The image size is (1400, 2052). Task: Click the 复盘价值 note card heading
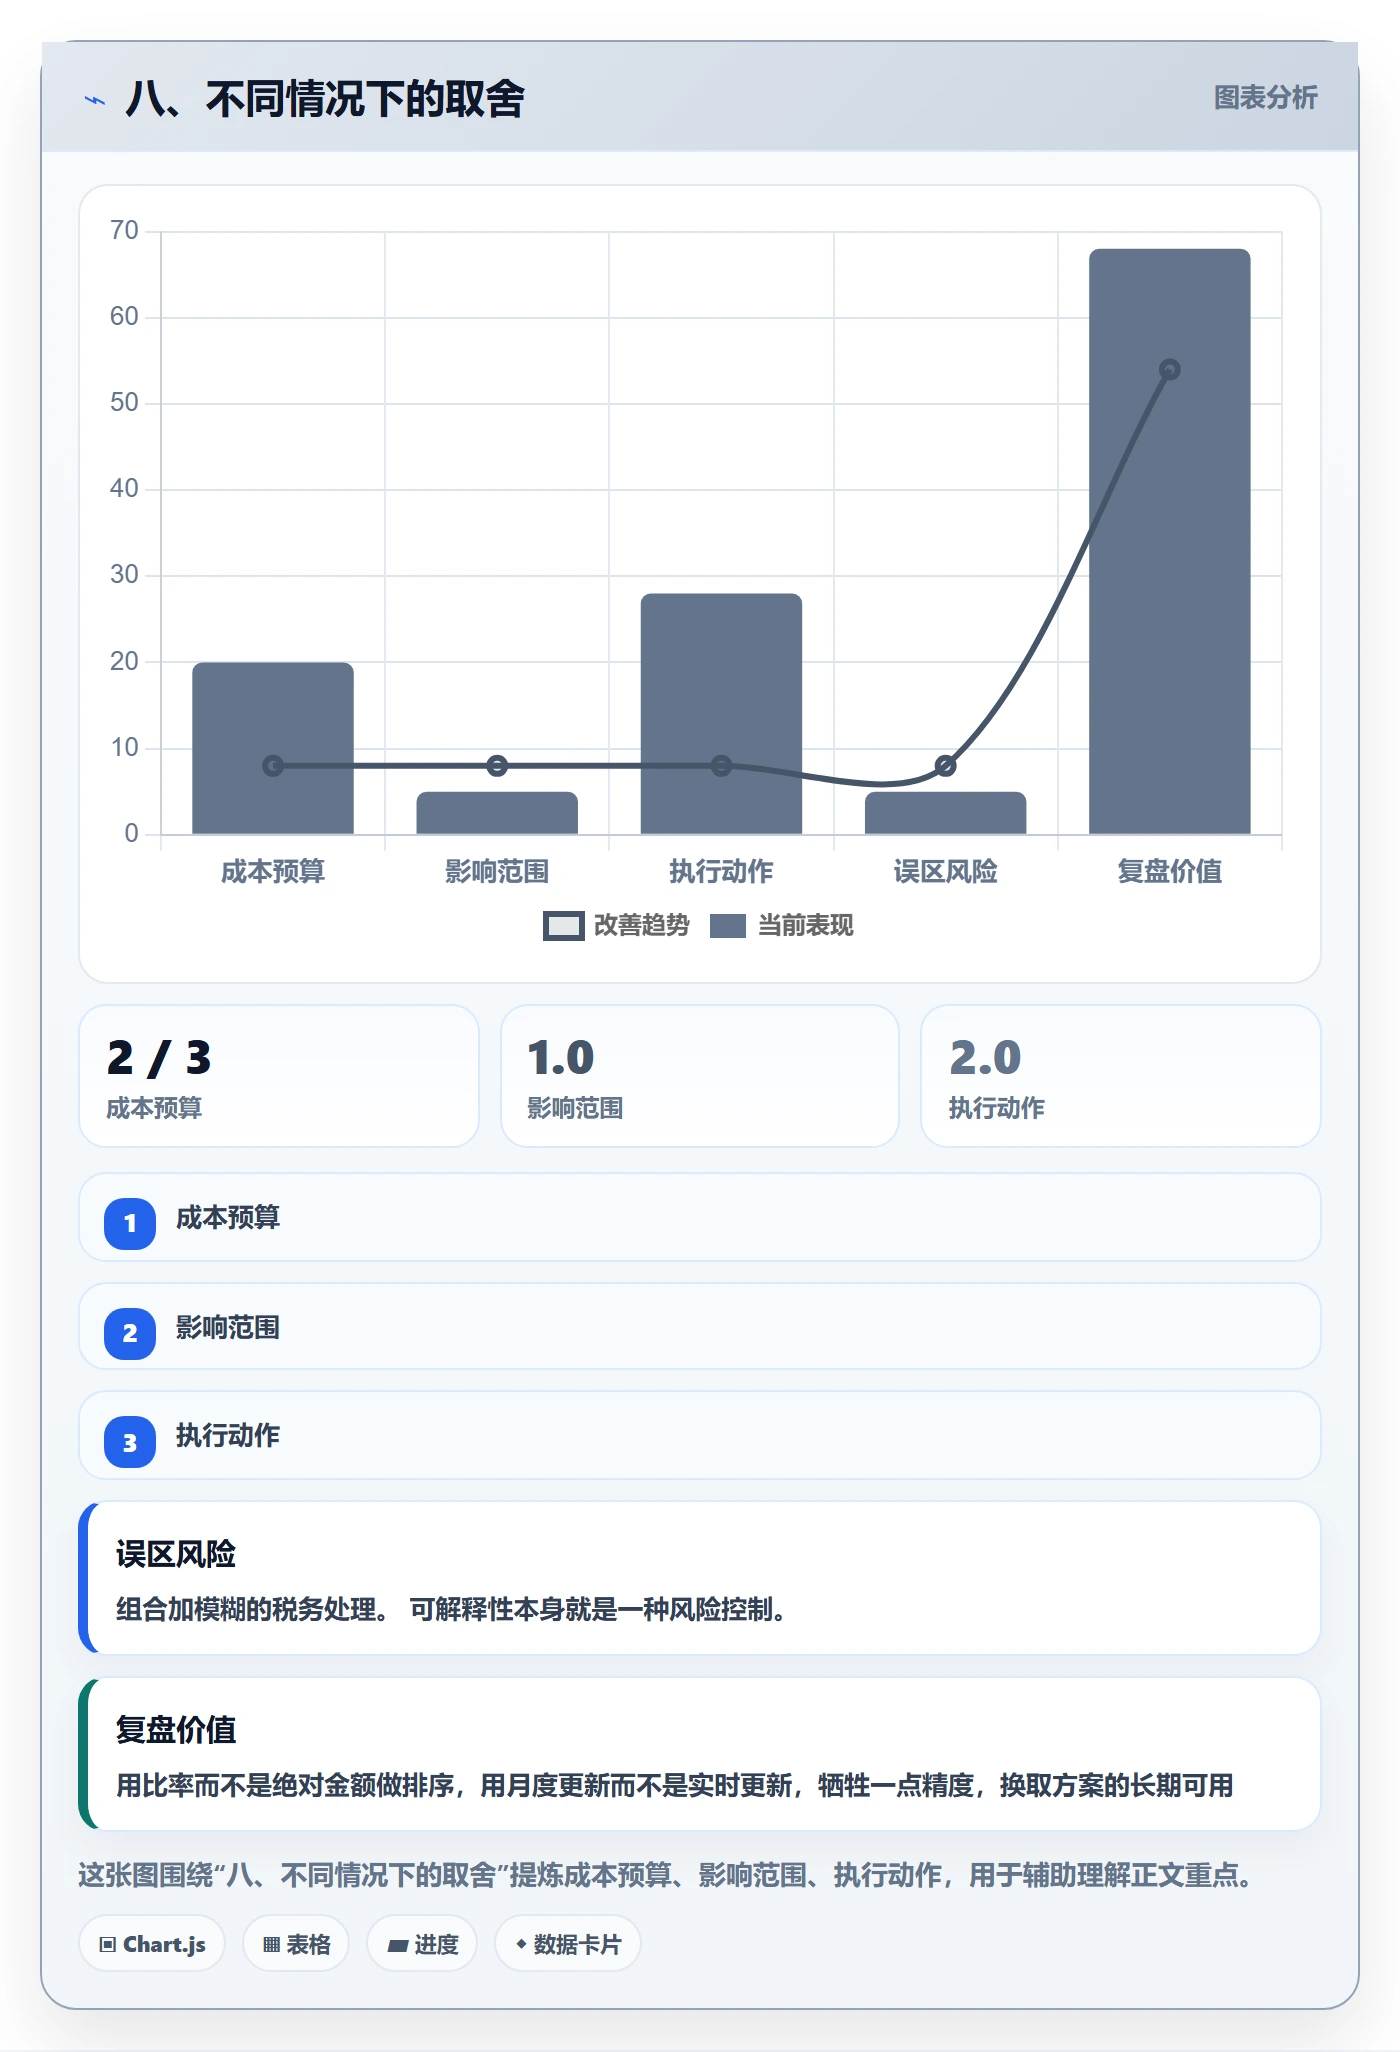point(176,1730)
